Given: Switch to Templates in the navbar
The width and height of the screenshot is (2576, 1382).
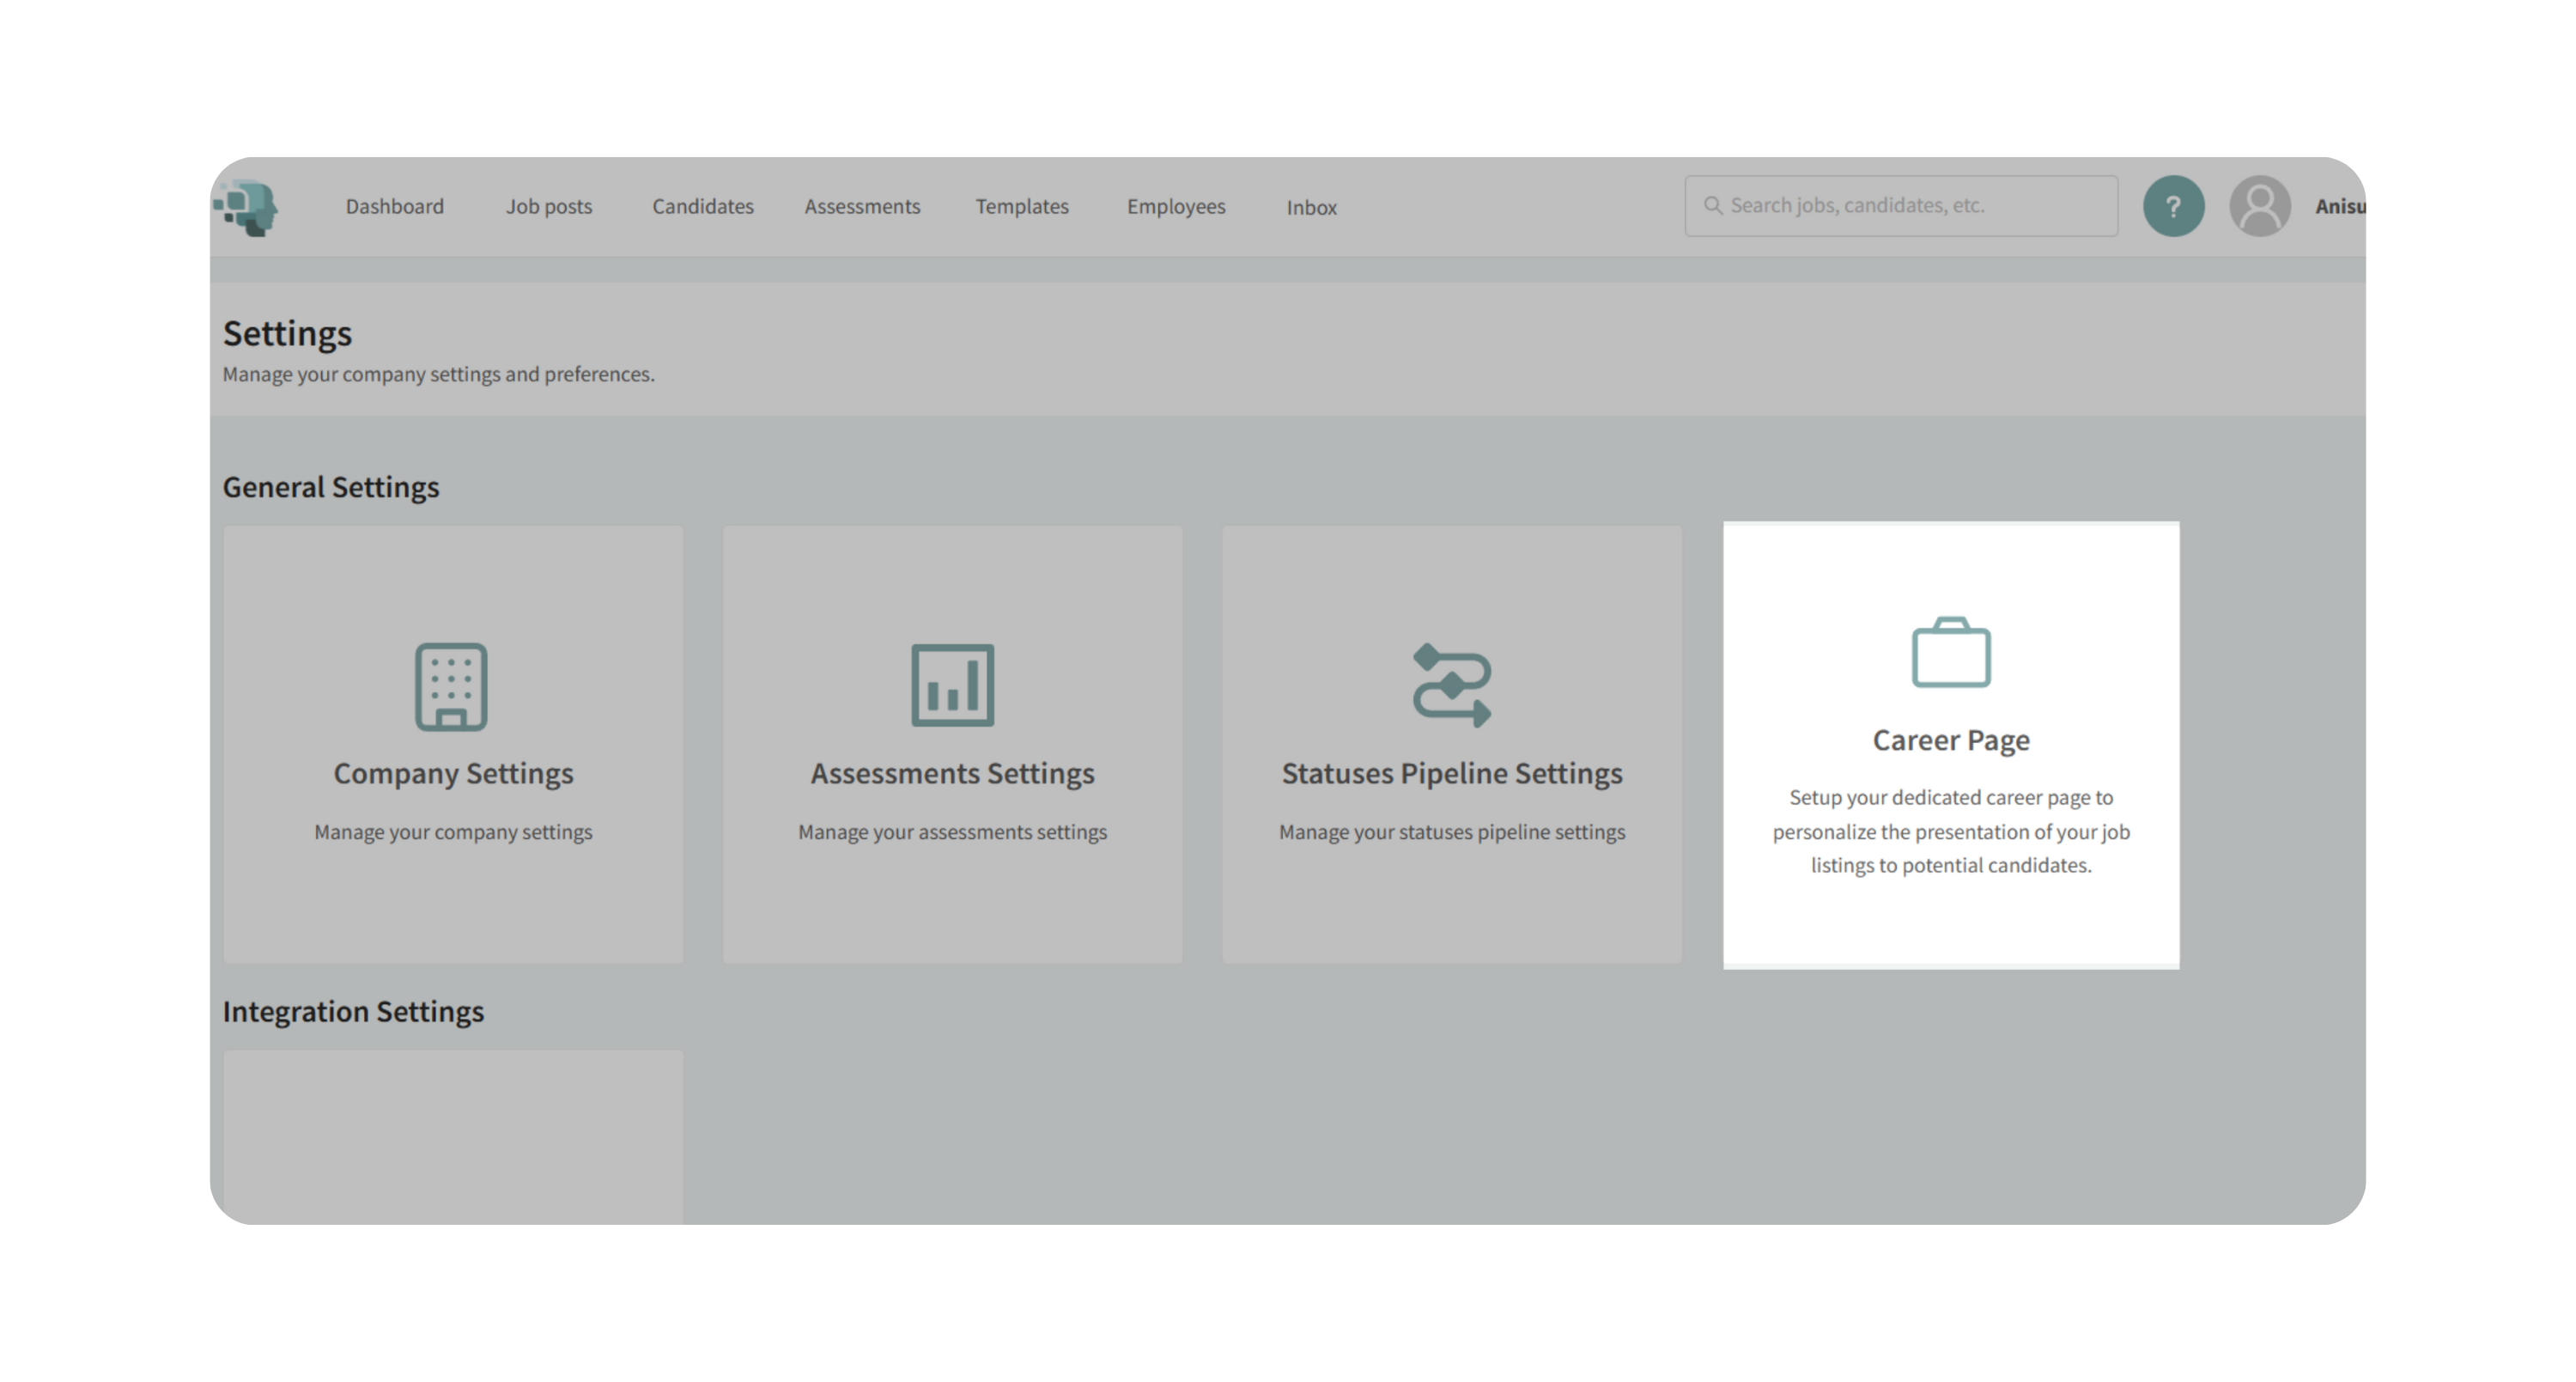Looking at the screenshot, I should [1021, 207].
